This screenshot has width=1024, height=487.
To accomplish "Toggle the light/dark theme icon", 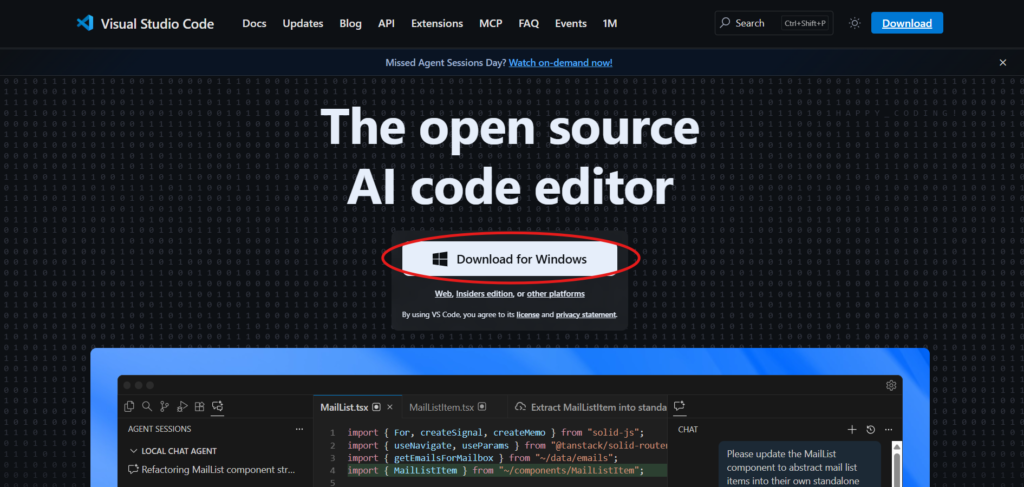I will tap(853, 23).
